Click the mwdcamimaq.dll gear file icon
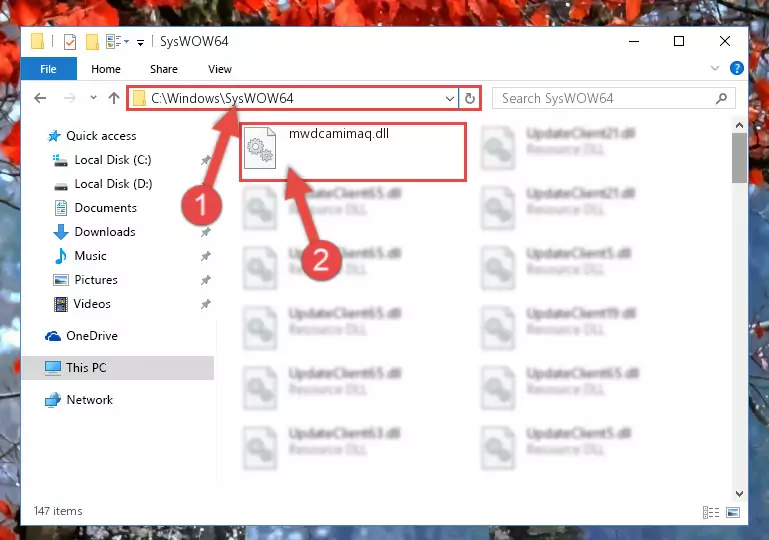Image resolution: width=769 pixels, height=540 pixels. coord(260,148)
